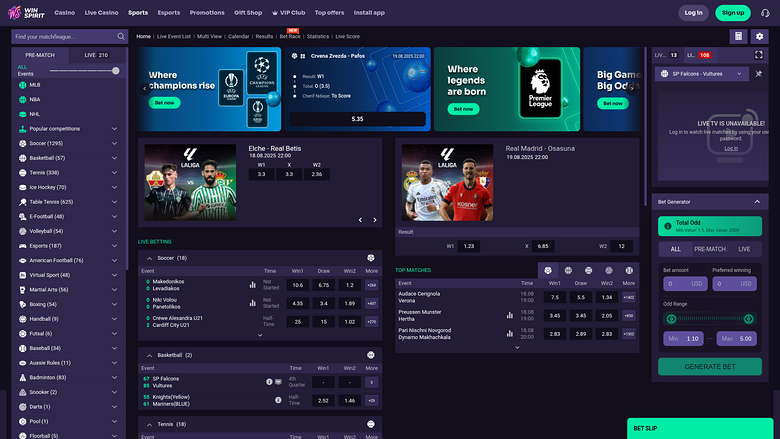Select Total Odd option in Bet Generator
The image size is (780, 439).
(x=710, y=226)
